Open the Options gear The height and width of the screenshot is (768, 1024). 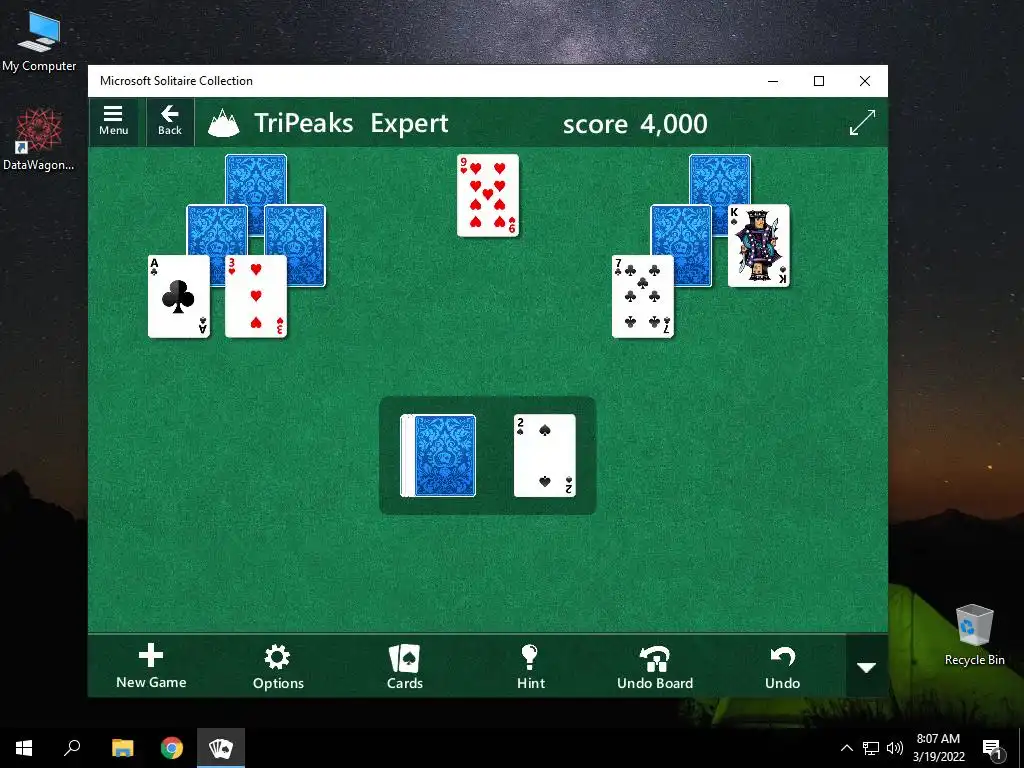tap(278, 666)
